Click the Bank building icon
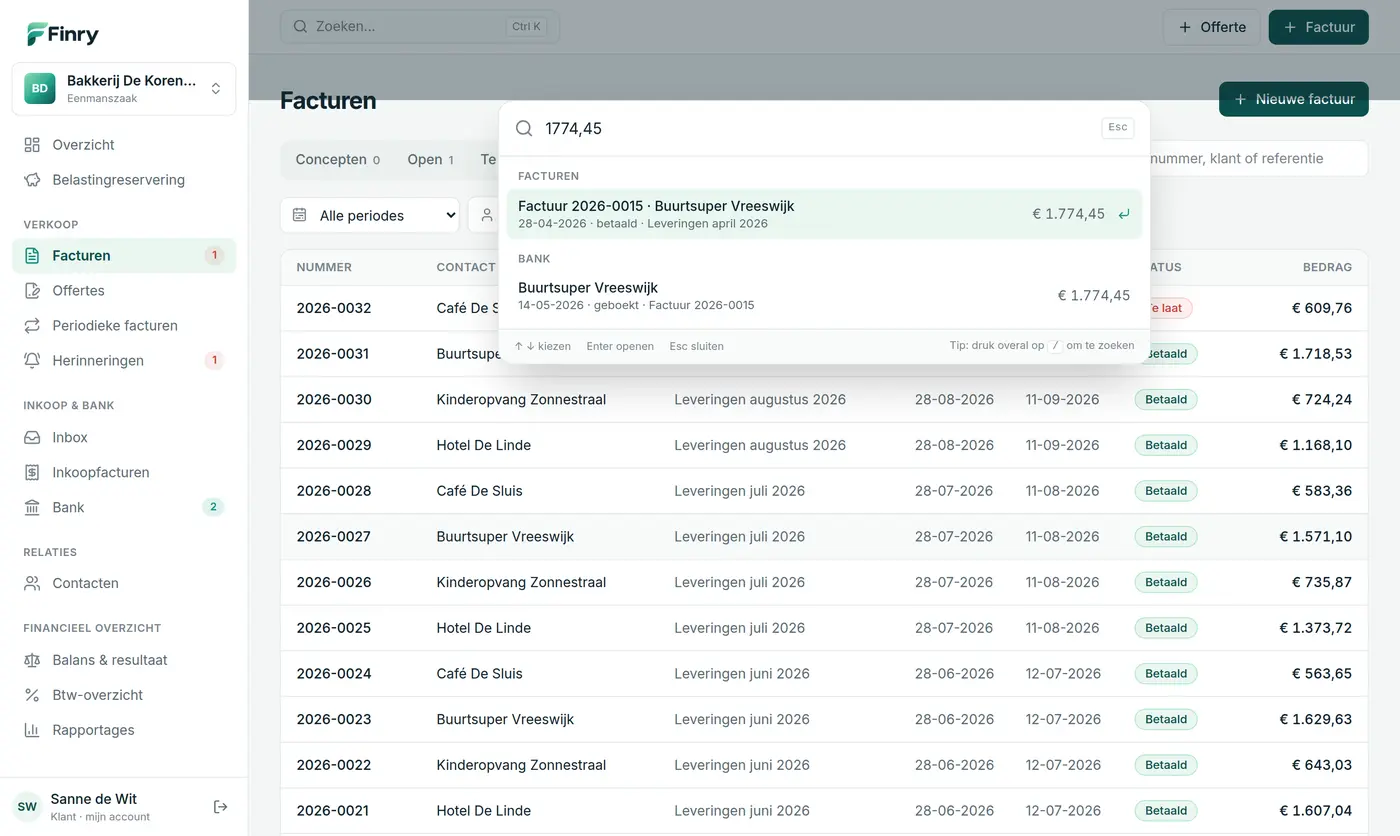Viewport: 1400px width, 836px height. coord(32,508)
